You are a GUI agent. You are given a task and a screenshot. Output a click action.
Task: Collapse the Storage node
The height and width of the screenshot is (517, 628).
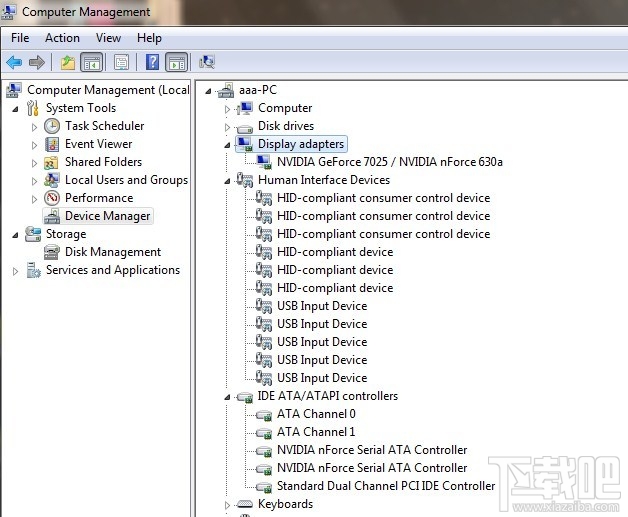15,235
